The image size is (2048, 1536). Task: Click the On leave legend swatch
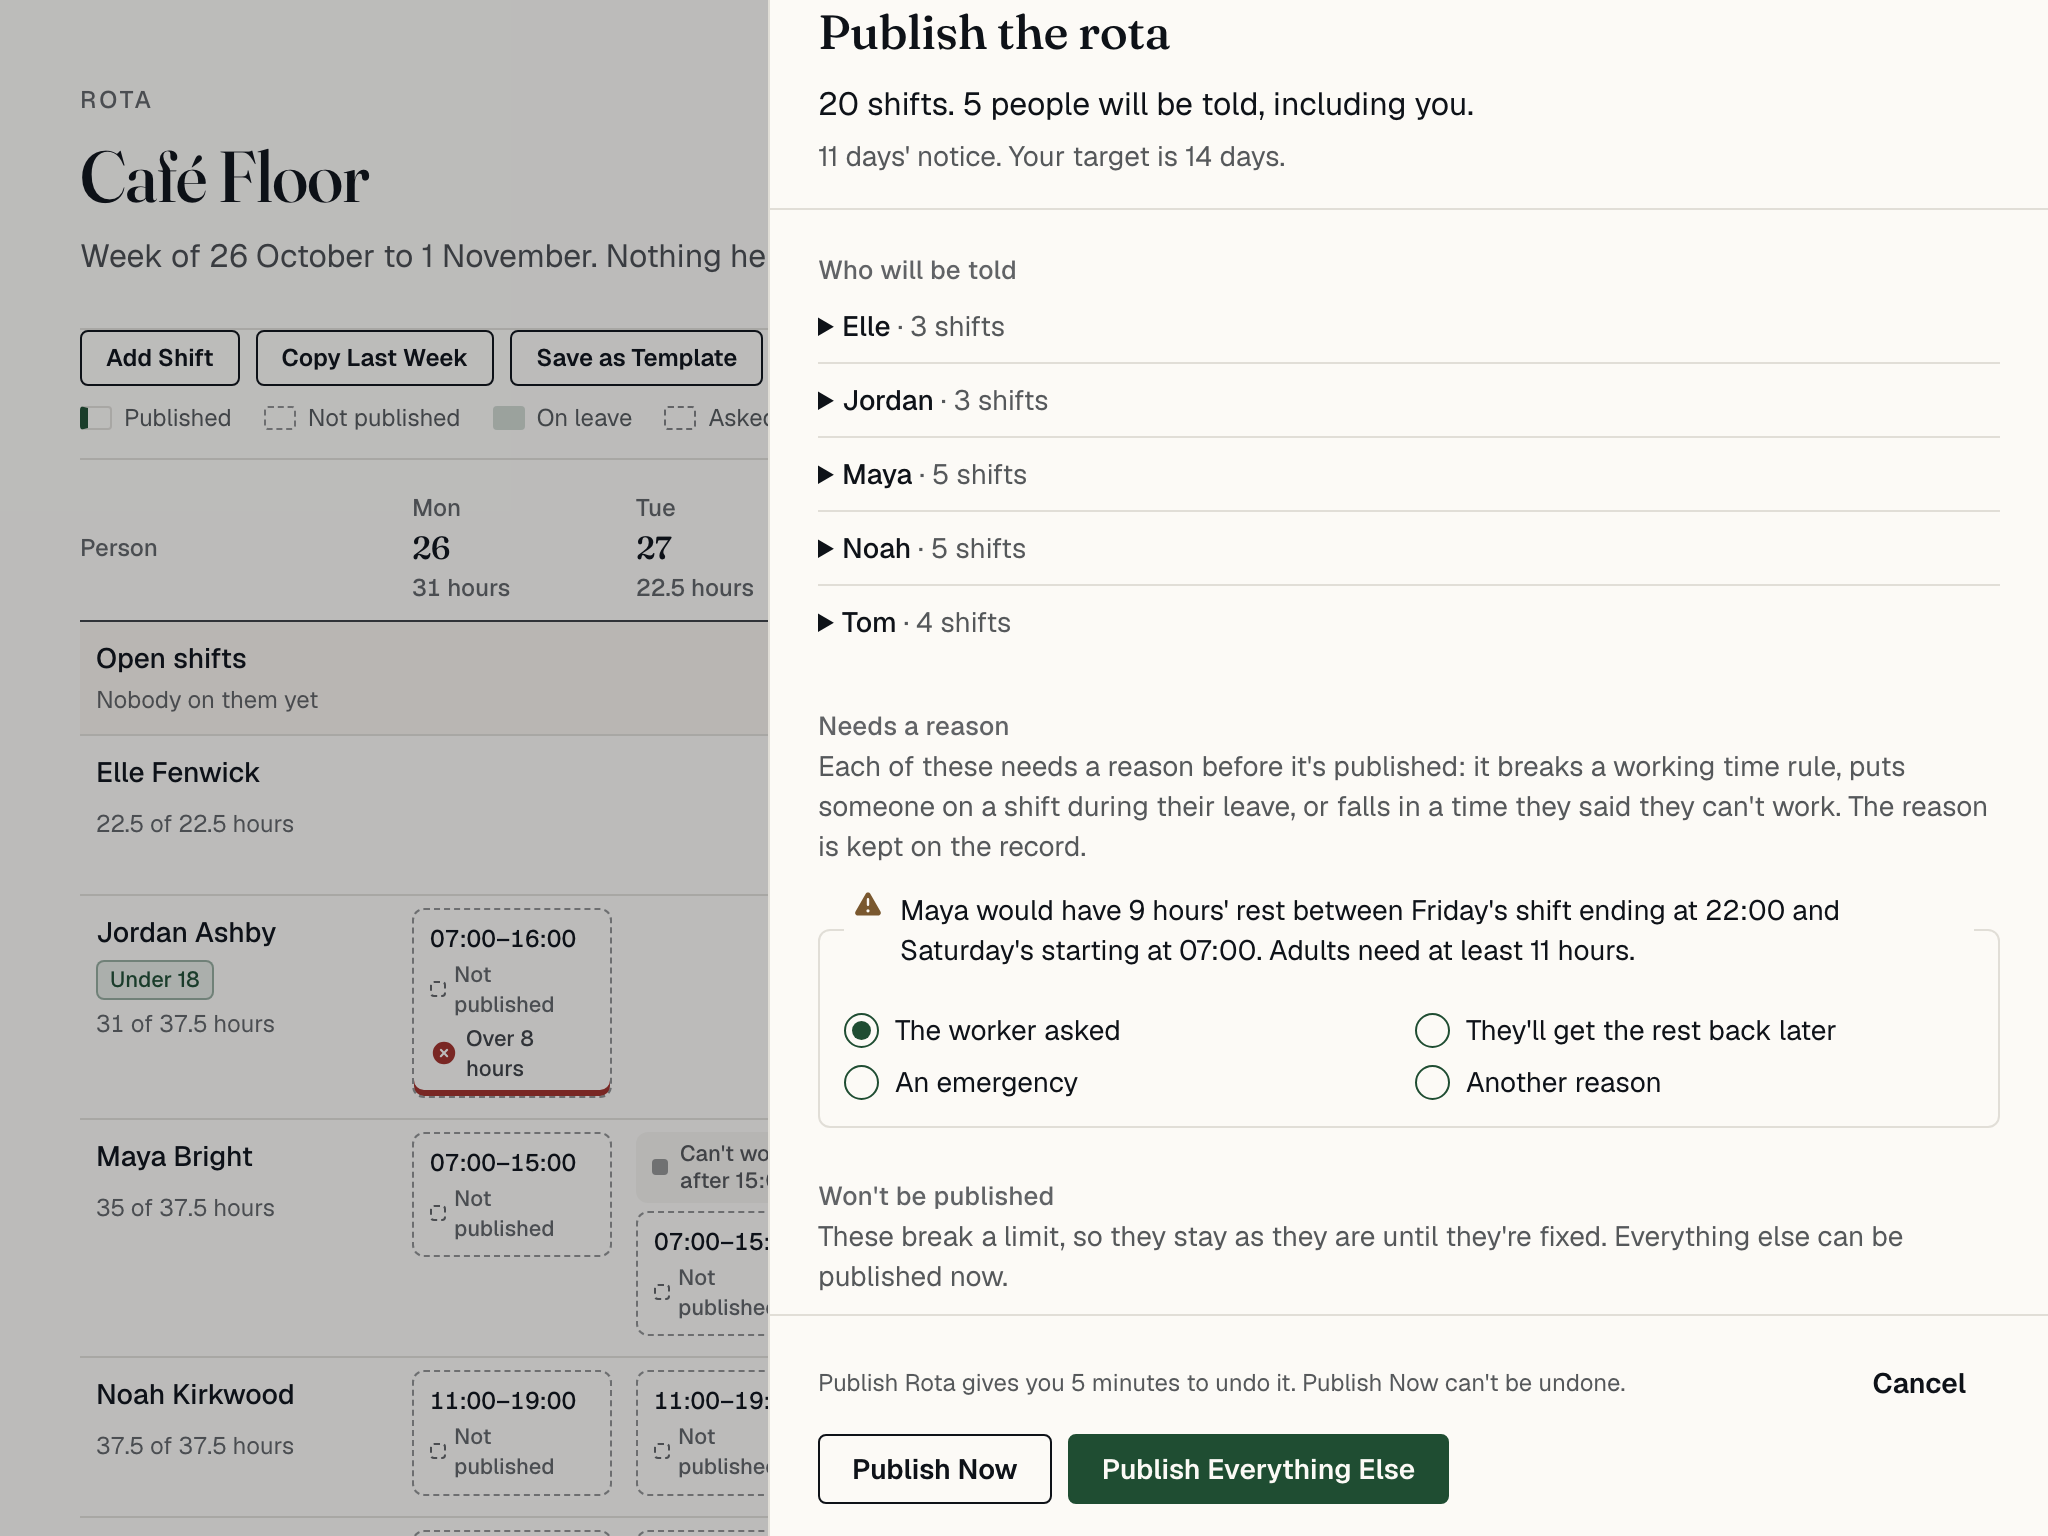(509, 418)
